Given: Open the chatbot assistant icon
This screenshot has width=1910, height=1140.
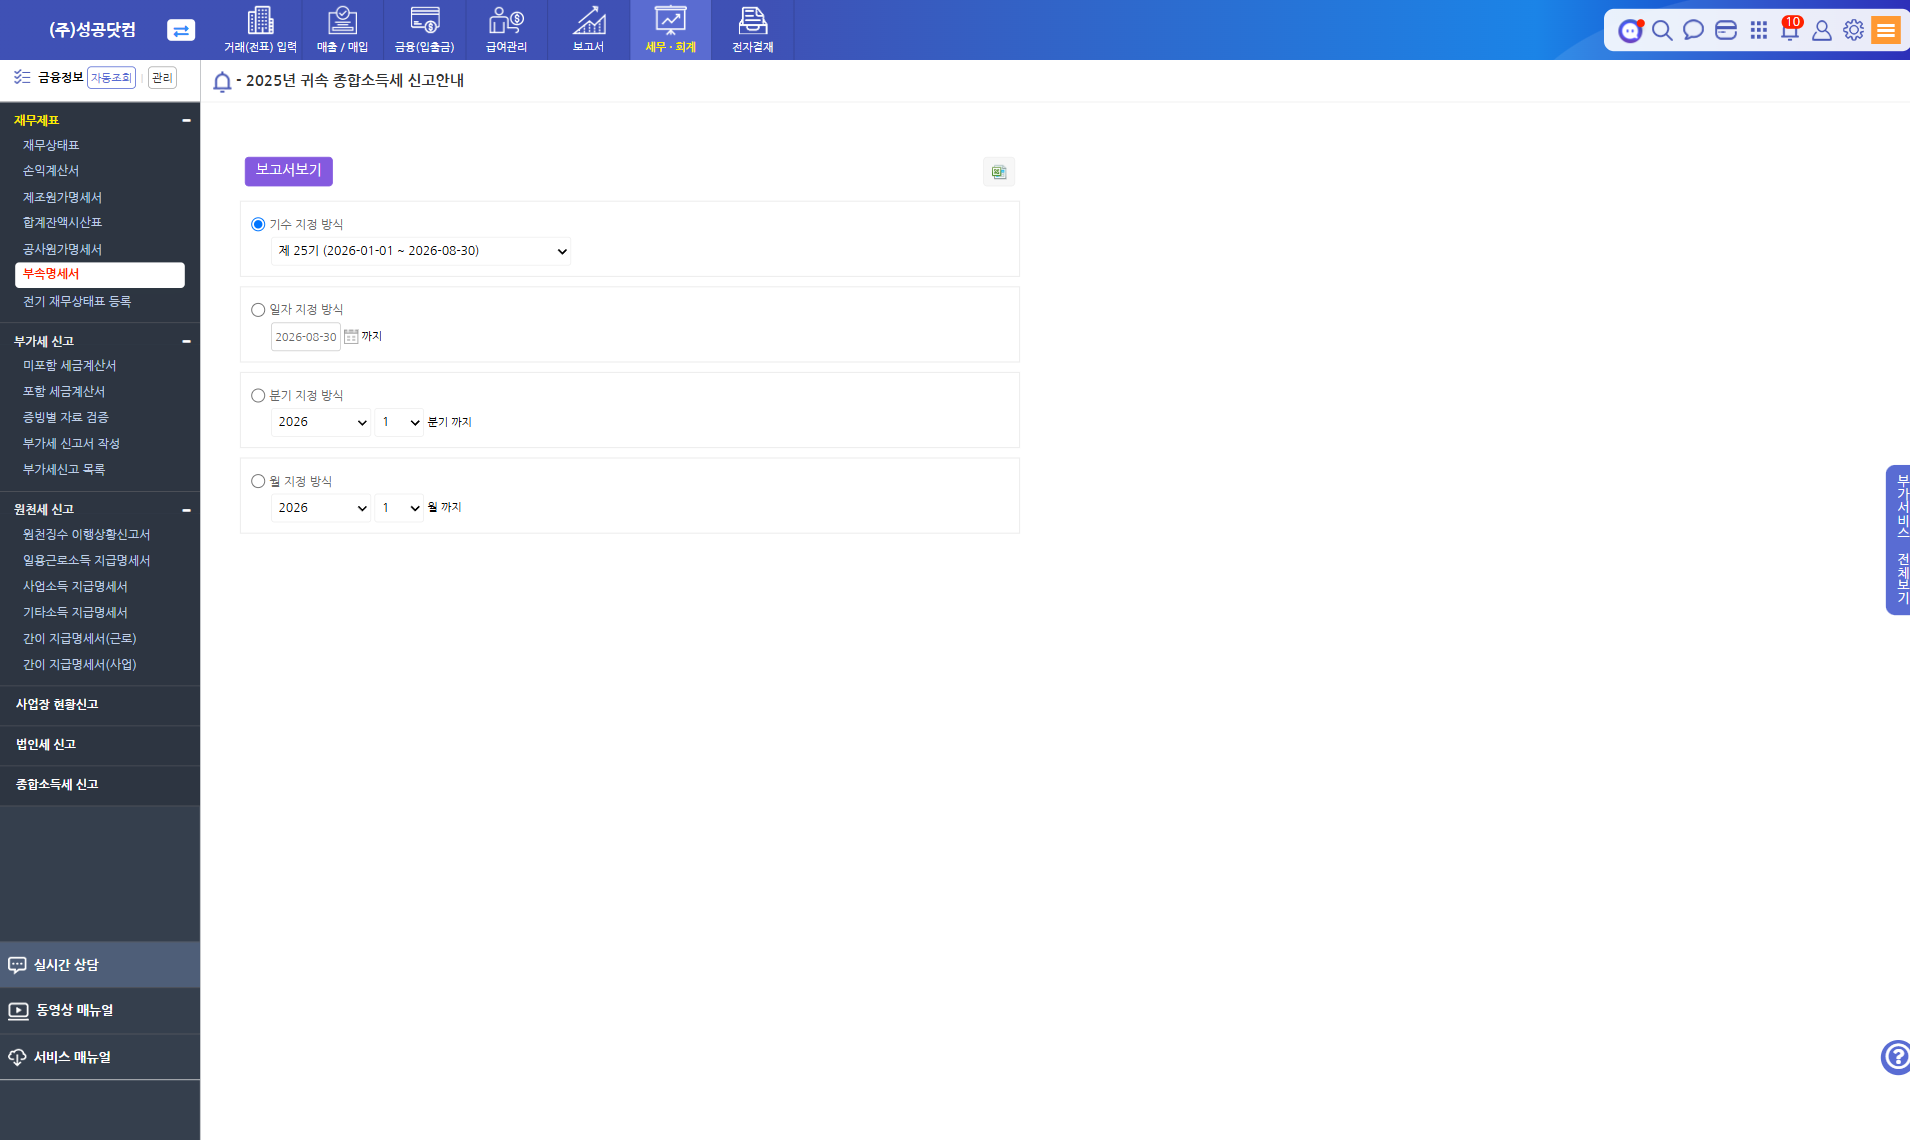Looking at the screenshot, I should 1630,30.
